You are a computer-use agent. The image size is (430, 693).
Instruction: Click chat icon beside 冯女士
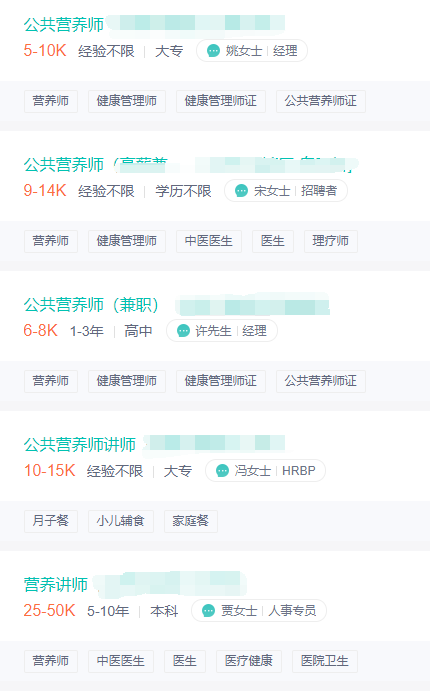(x=222, y=471)
